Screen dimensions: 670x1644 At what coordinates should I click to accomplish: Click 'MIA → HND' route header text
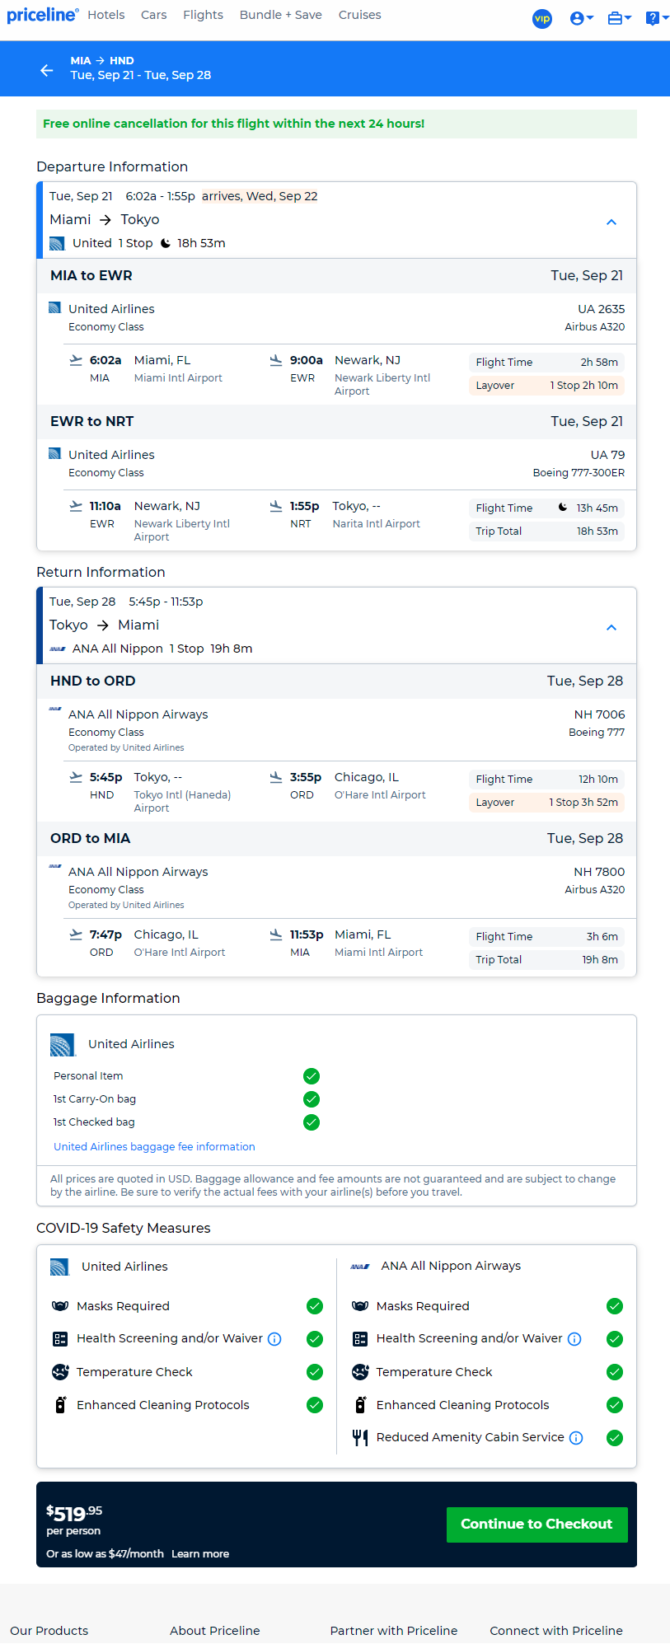tap(102, 61)
